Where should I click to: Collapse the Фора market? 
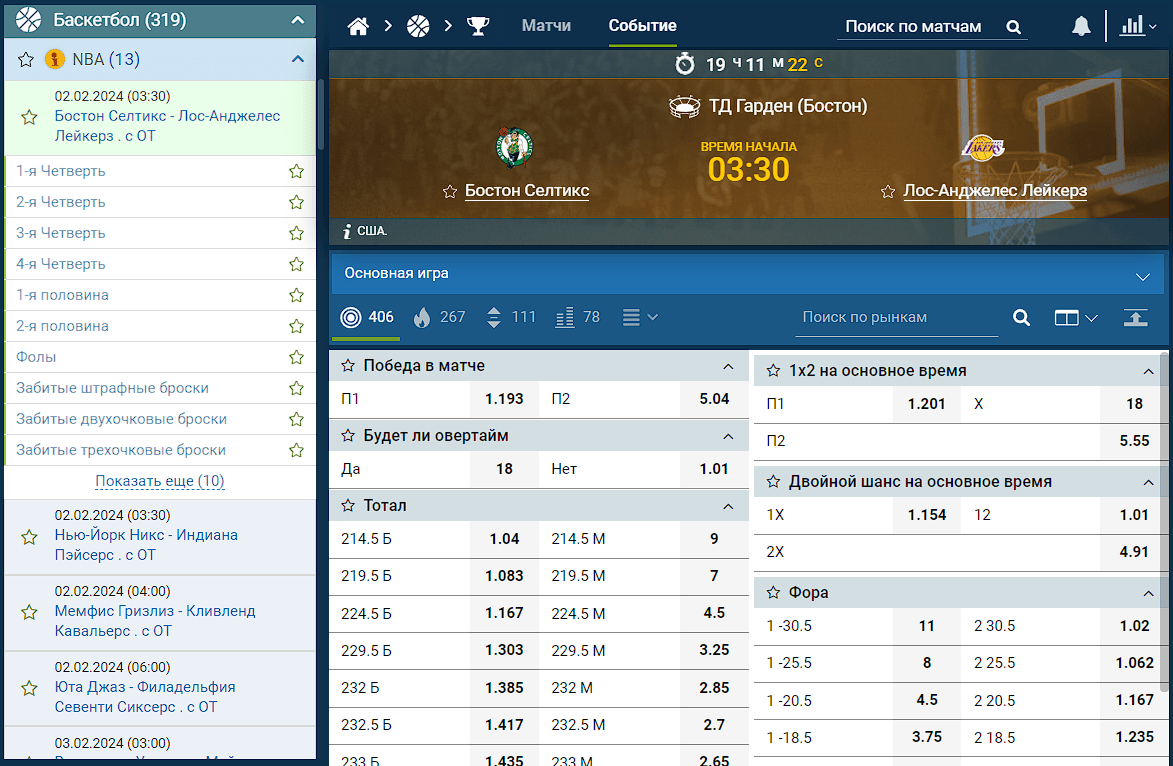[x=1148, y=593]
